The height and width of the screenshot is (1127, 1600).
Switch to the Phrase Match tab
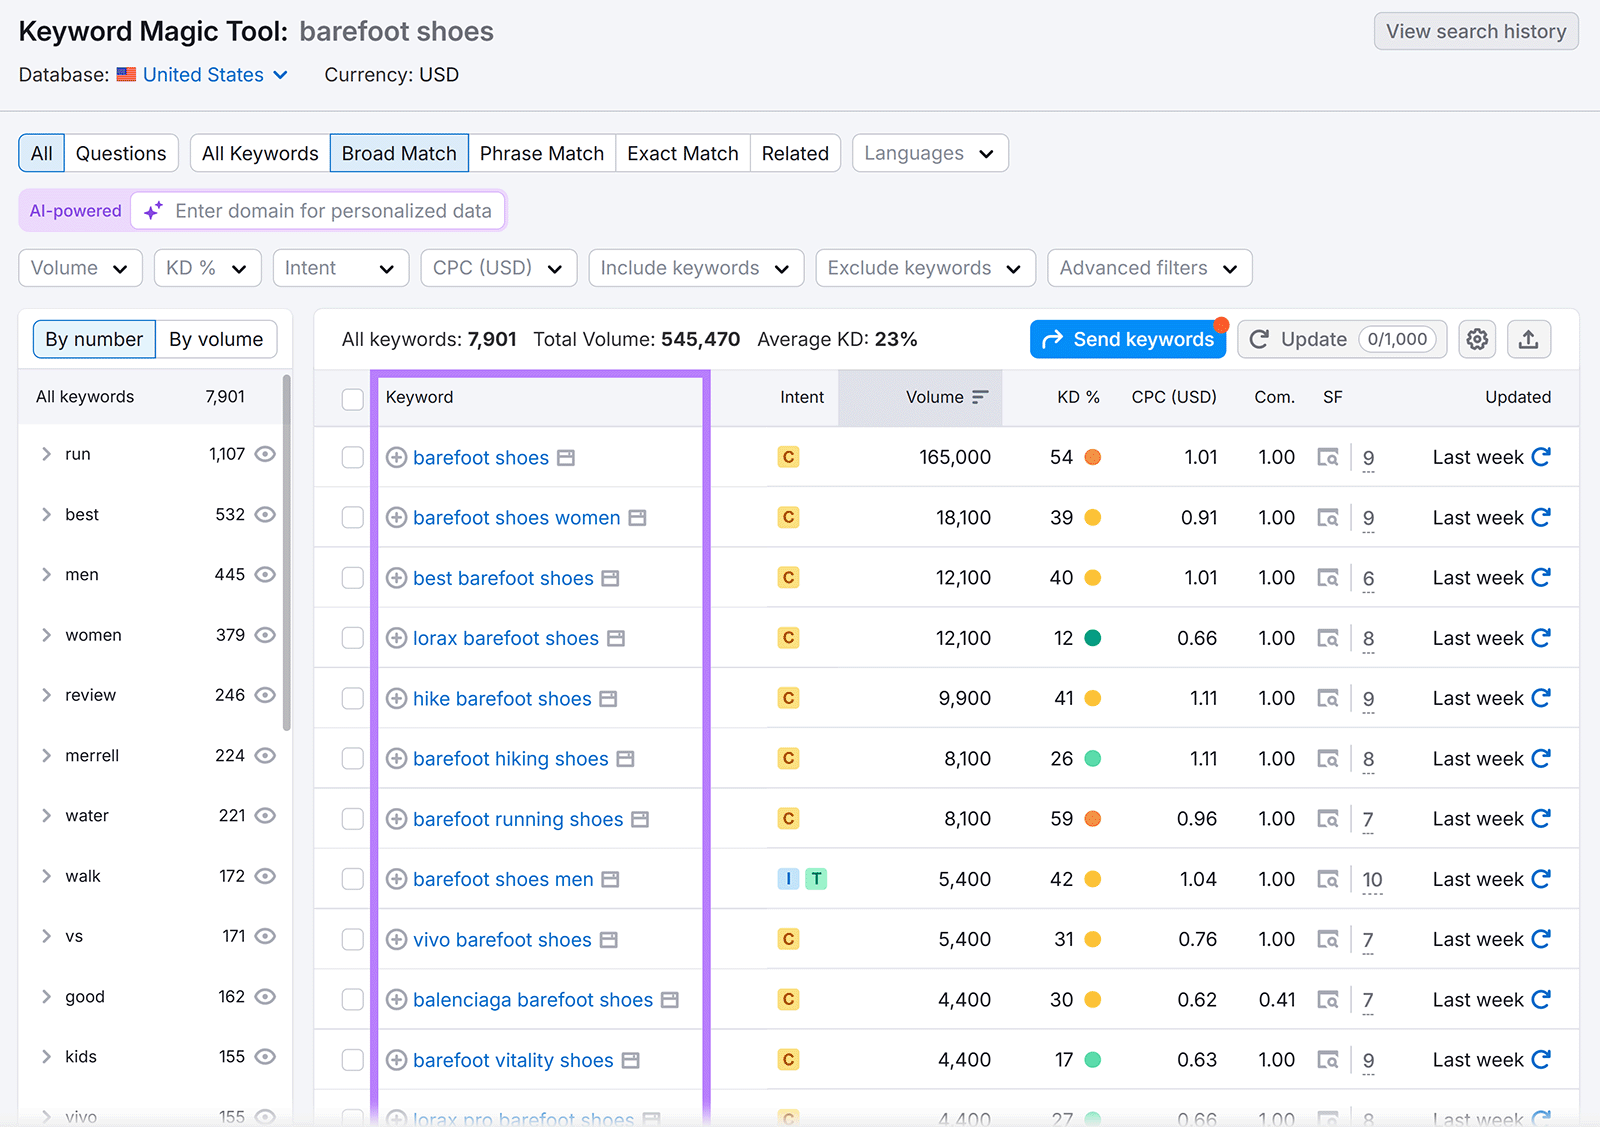[541, 153]
